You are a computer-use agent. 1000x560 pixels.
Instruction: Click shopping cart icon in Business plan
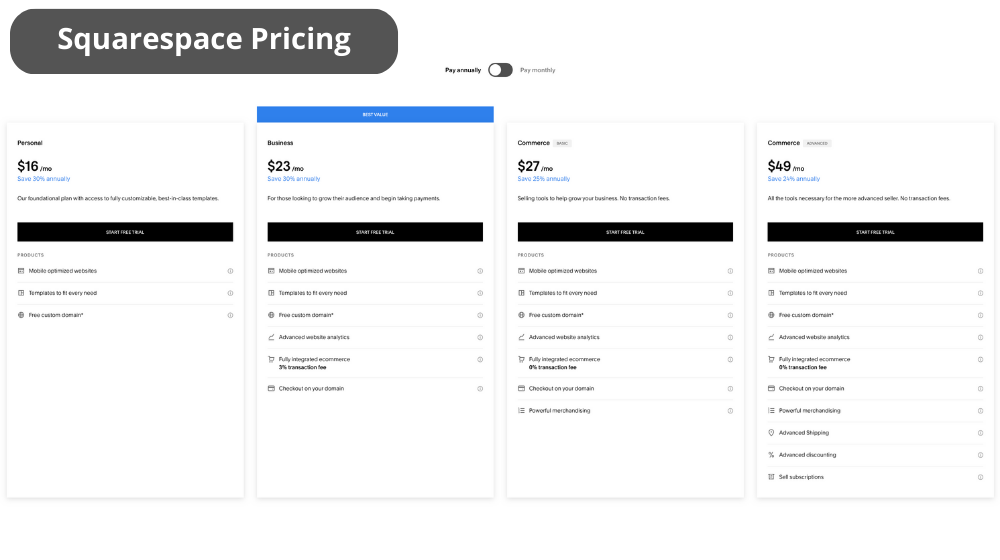coord(271,359)
